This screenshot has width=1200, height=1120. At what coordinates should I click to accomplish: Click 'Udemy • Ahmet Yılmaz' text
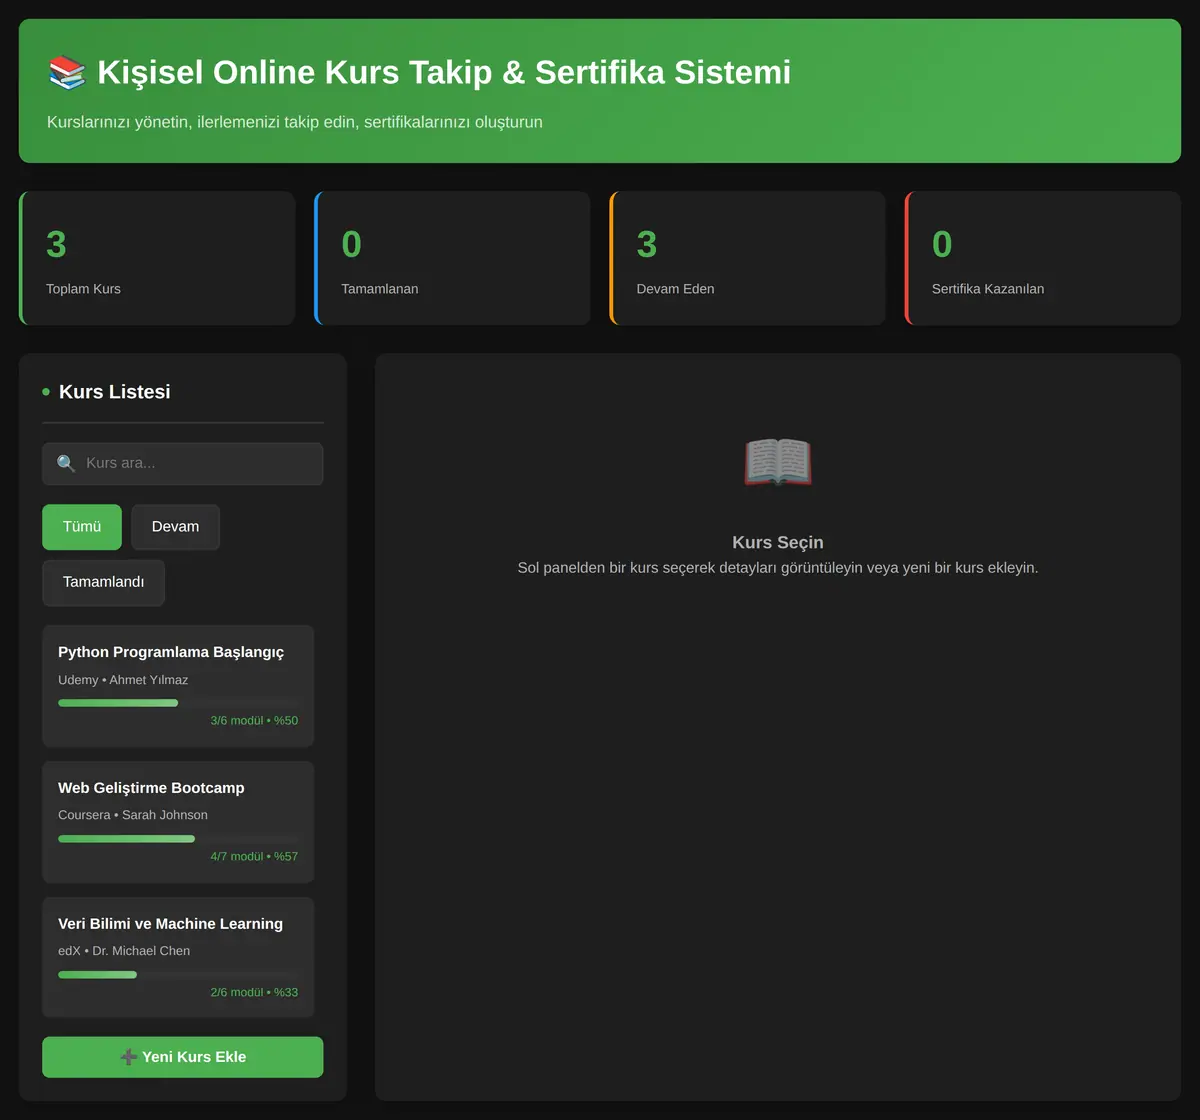[123, 680]
